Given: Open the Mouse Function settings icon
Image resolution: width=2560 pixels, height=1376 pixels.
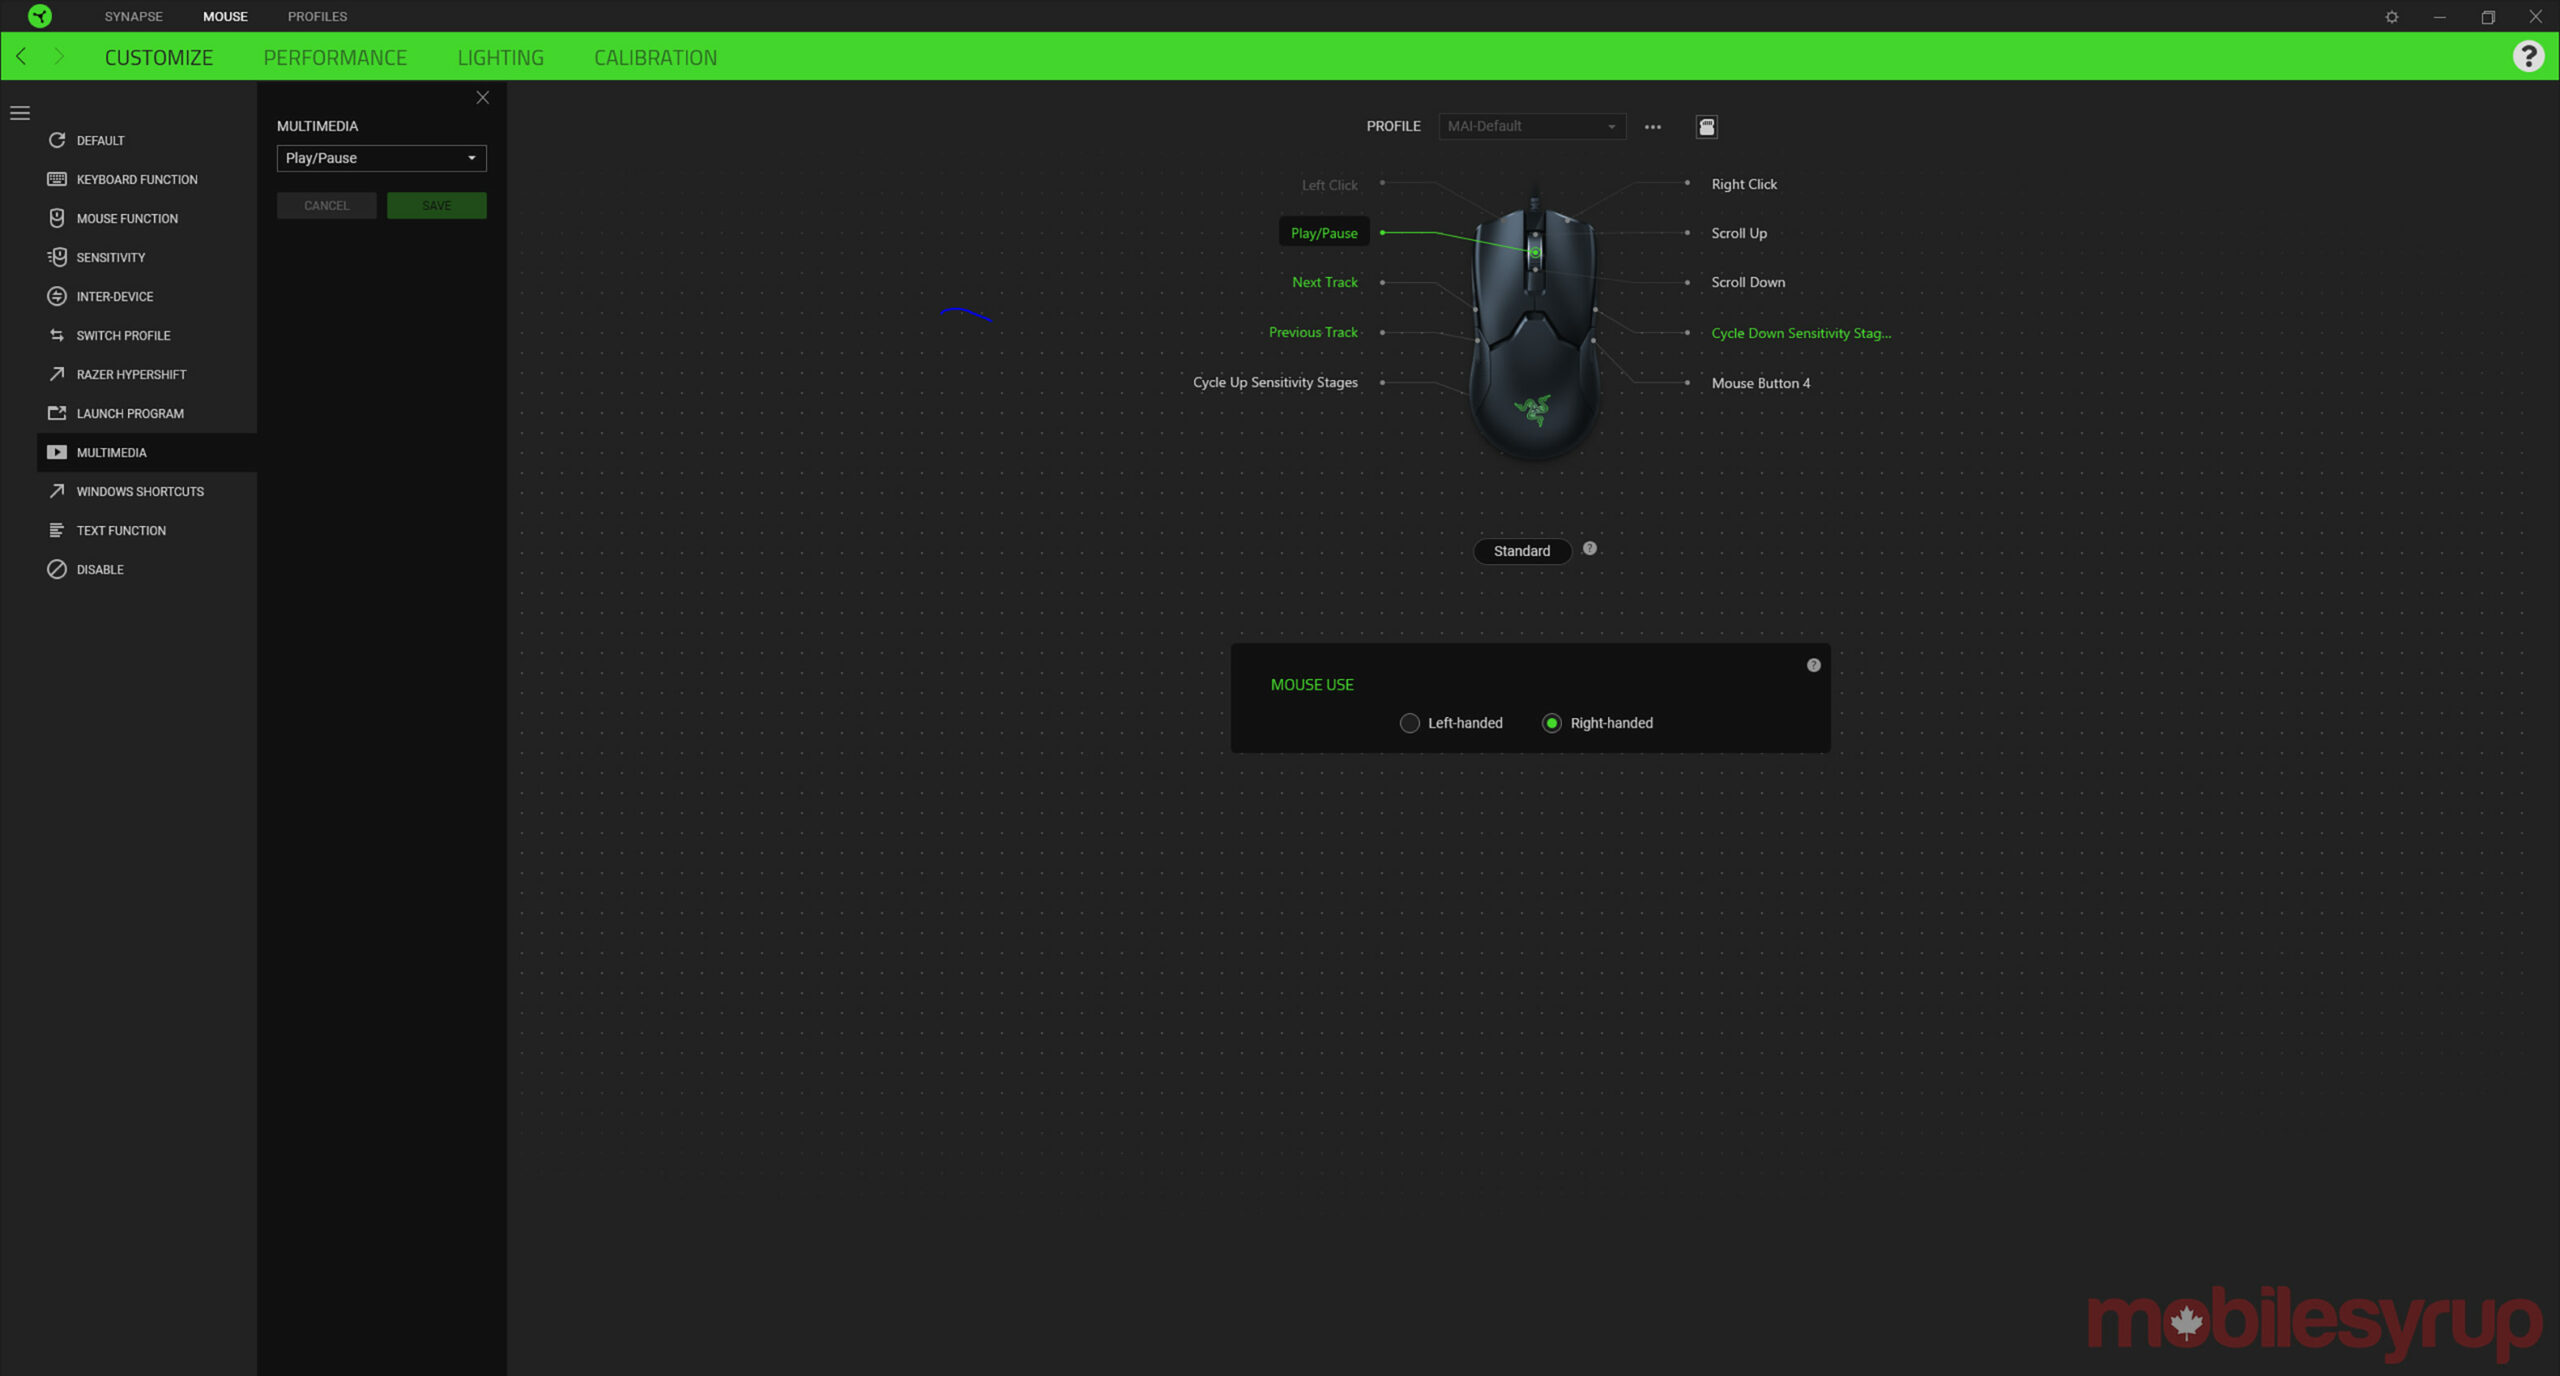Looking at the screenshot, I should (x=56, y=217).
